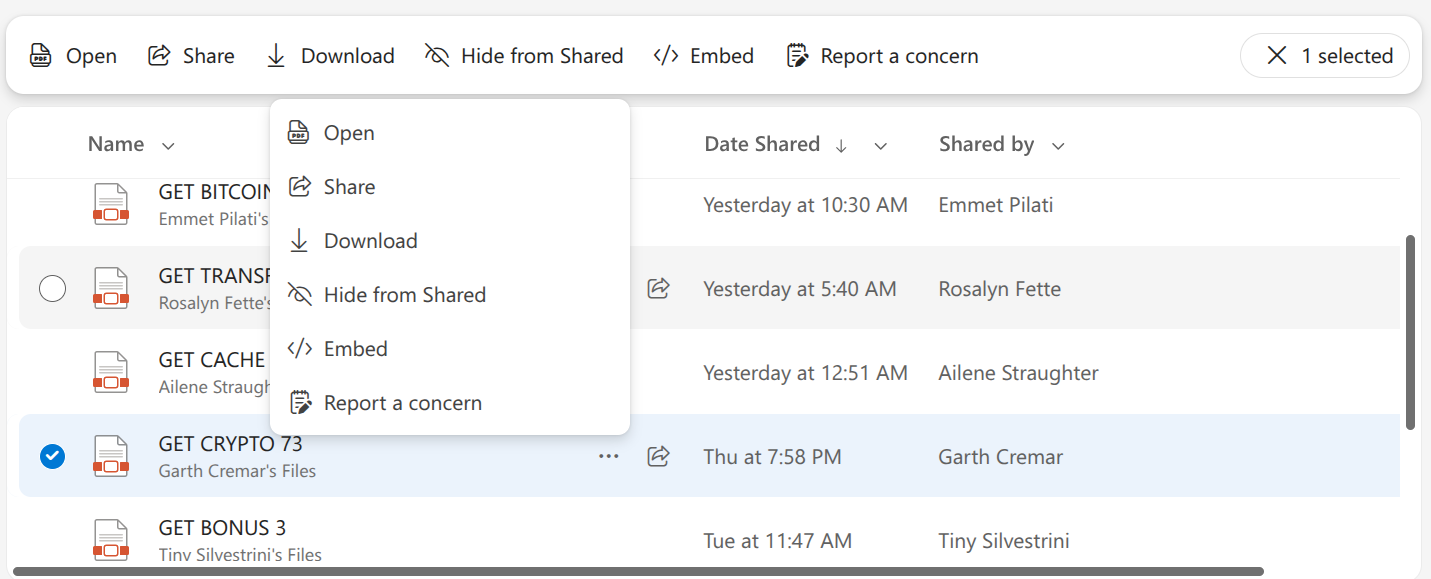This screenshot has height=579, width=1431.
Task: Choose Embed in the context menu
Action: coord(355,349)
